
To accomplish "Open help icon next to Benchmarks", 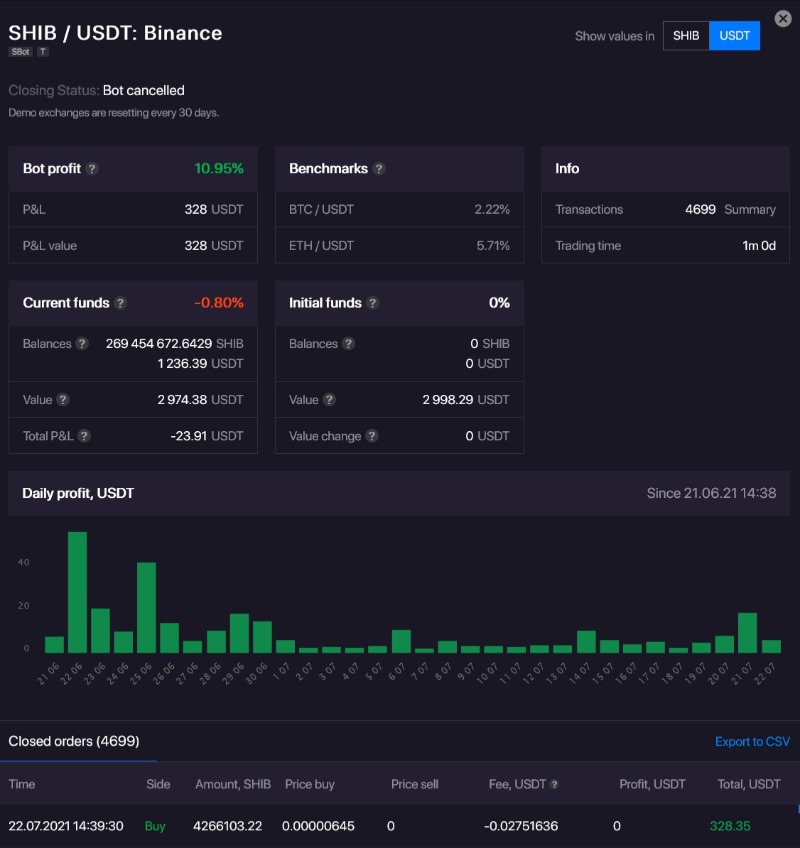I will tap(379, 169).
